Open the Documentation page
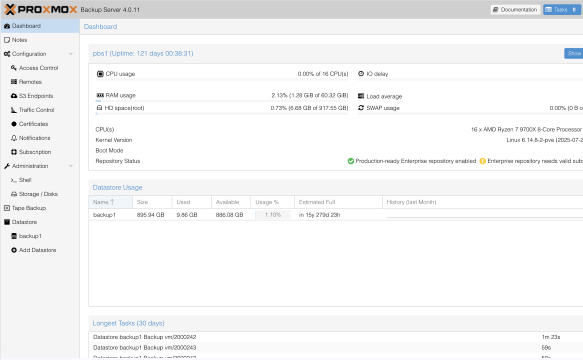 point(515,10)
